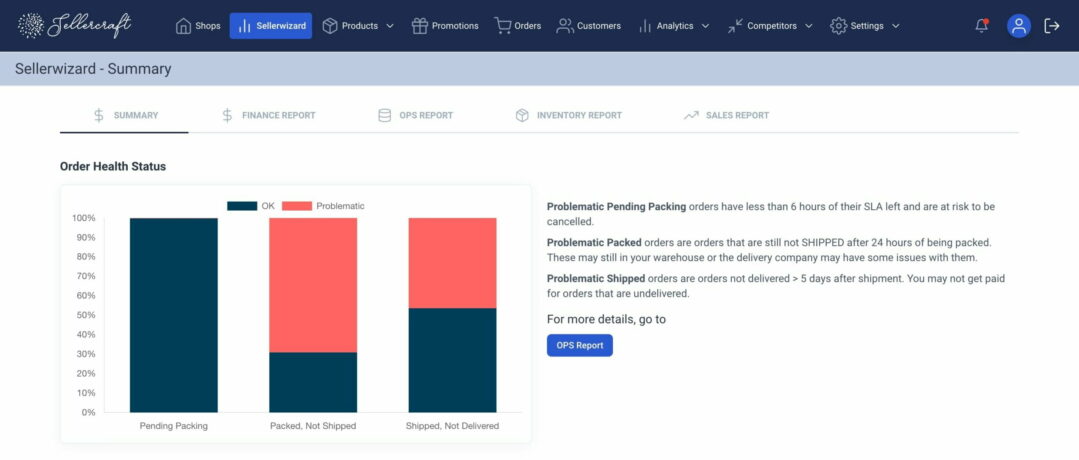This screenshot has width=1079, height=460.
Task: Click the Promotions gift icon
Action: point(420,26)
